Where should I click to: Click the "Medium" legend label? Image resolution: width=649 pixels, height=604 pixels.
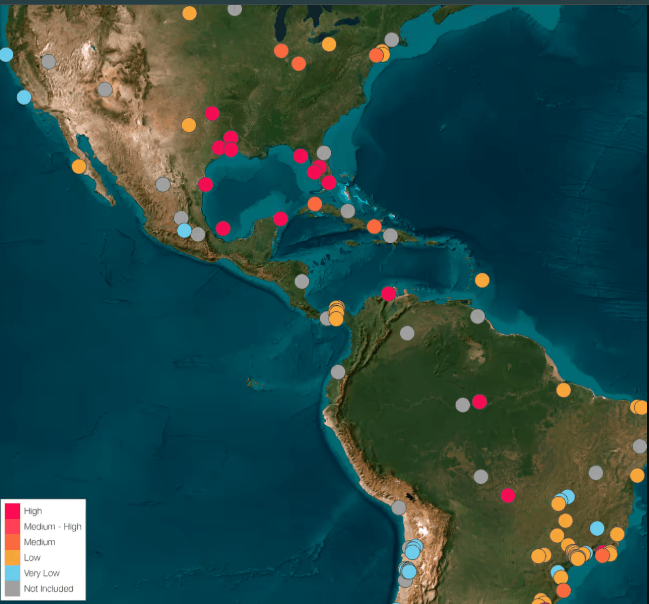(x=39, y=542)
